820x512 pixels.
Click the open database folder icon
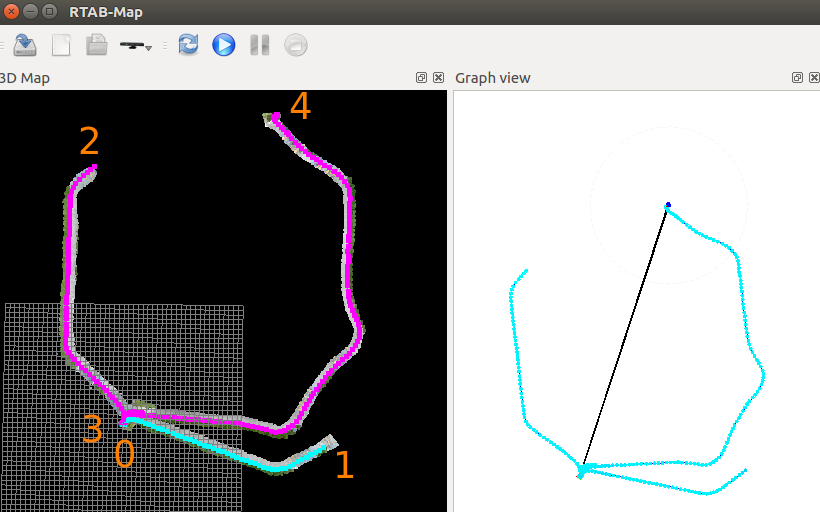click(96, 45)
